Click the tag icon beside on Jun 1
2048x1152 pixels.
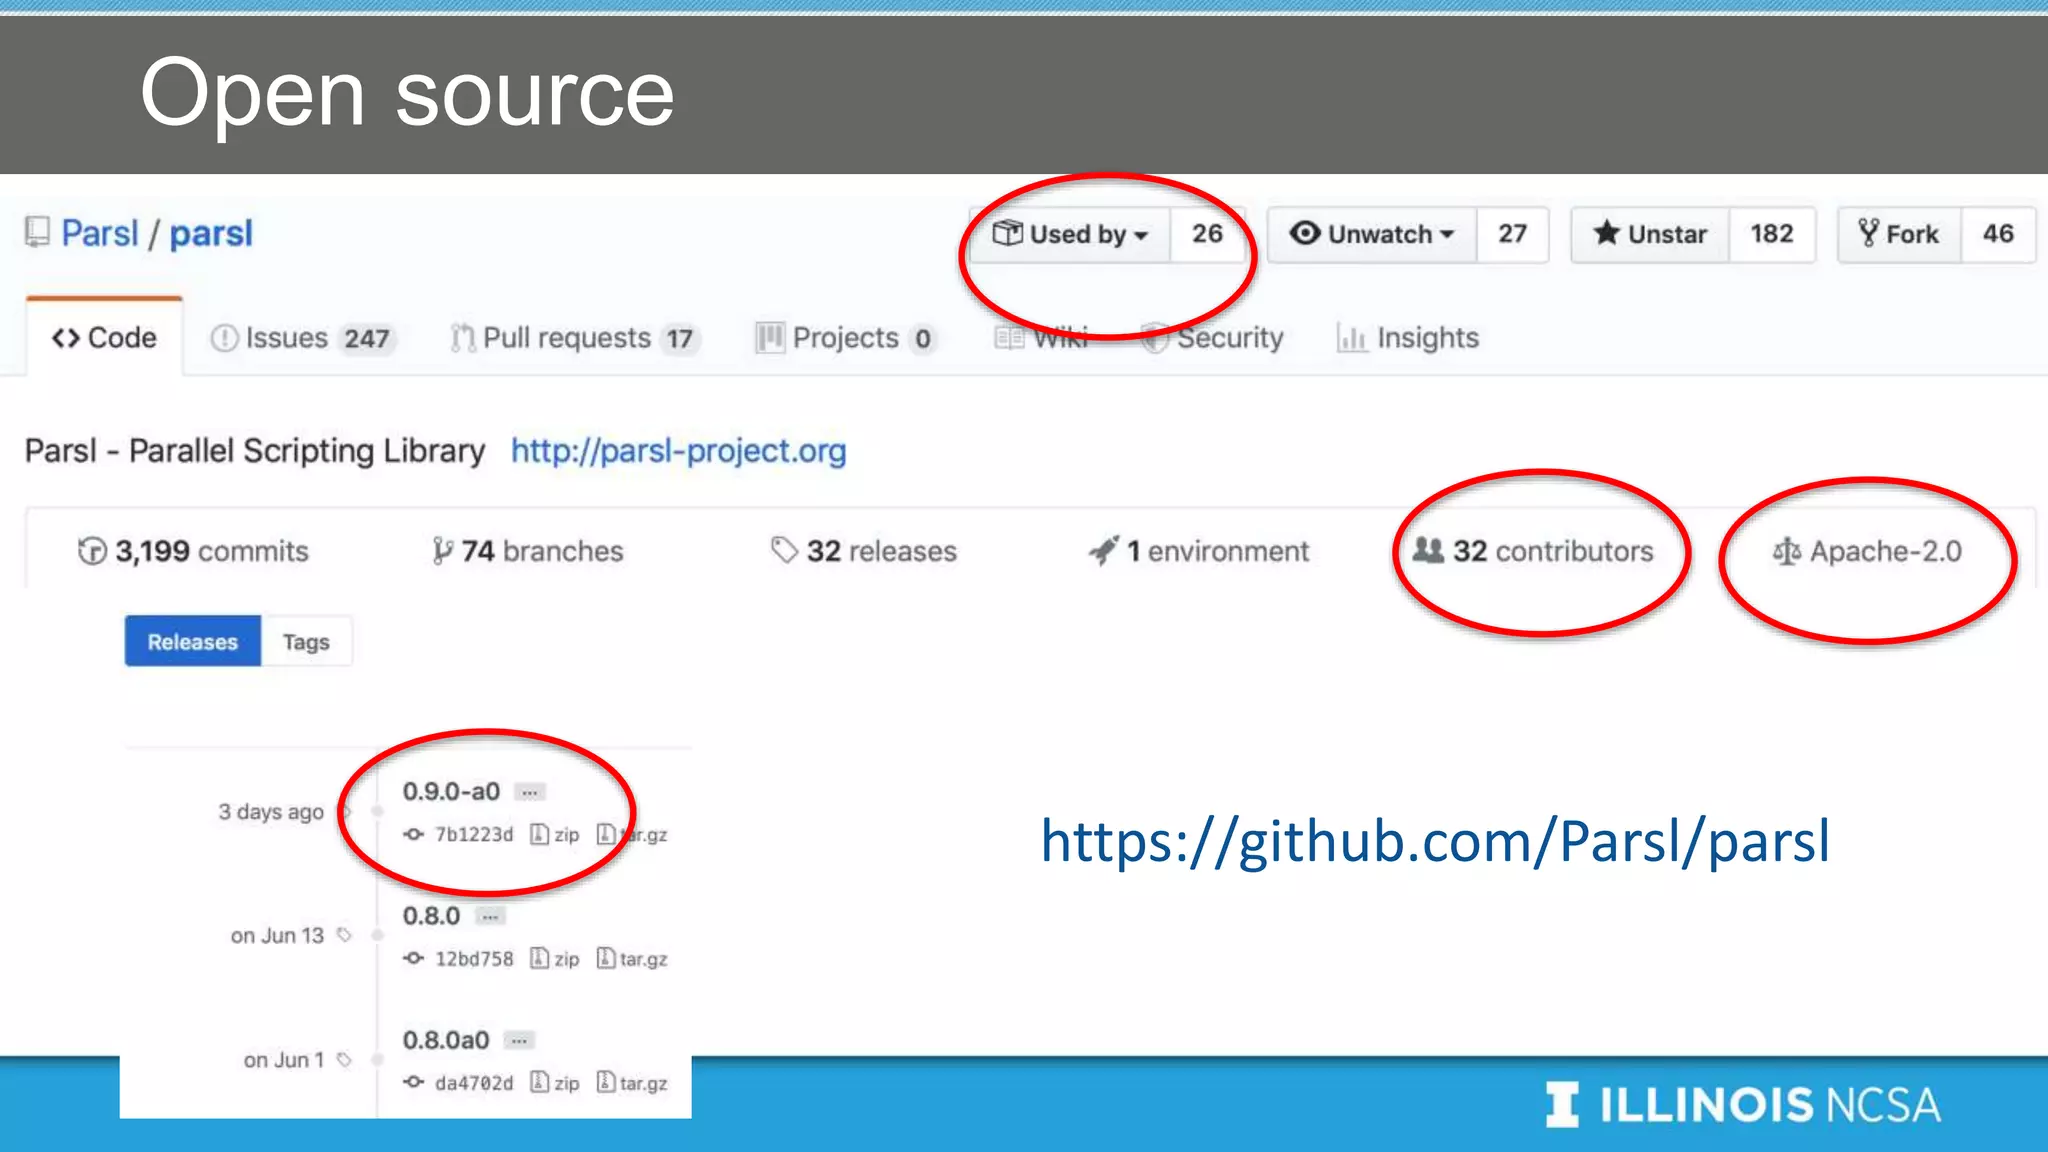pyautogui.click(x=344, y=1059)
